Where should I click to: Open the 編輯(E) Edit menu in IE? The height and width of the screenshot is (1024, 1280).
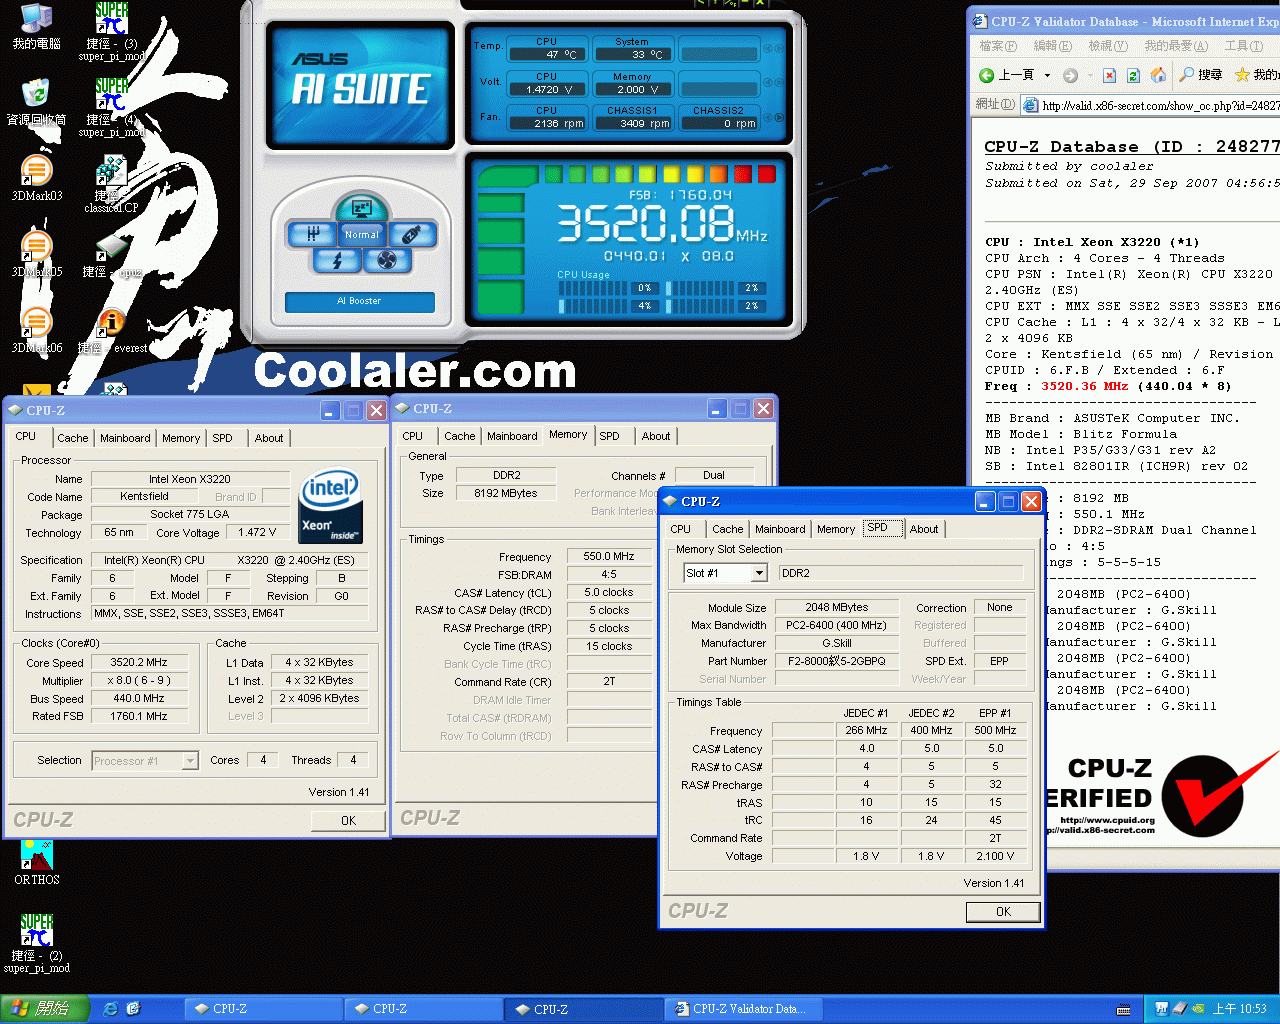[1052, 46]
